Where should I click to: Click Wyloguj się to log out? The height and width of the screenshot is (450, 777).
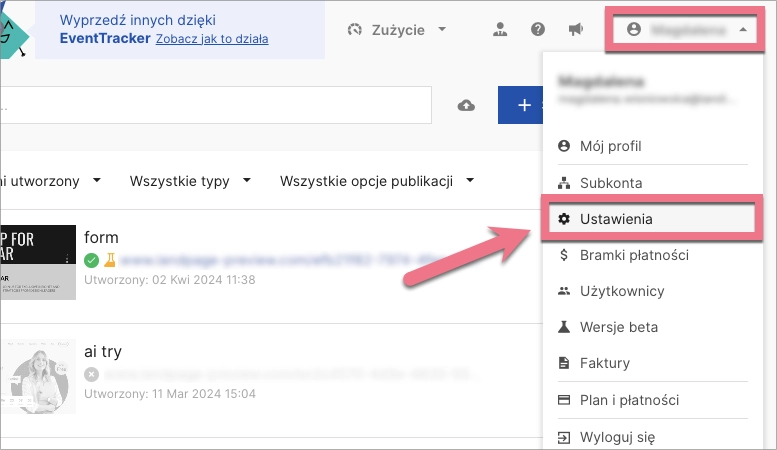click(617, 437)
